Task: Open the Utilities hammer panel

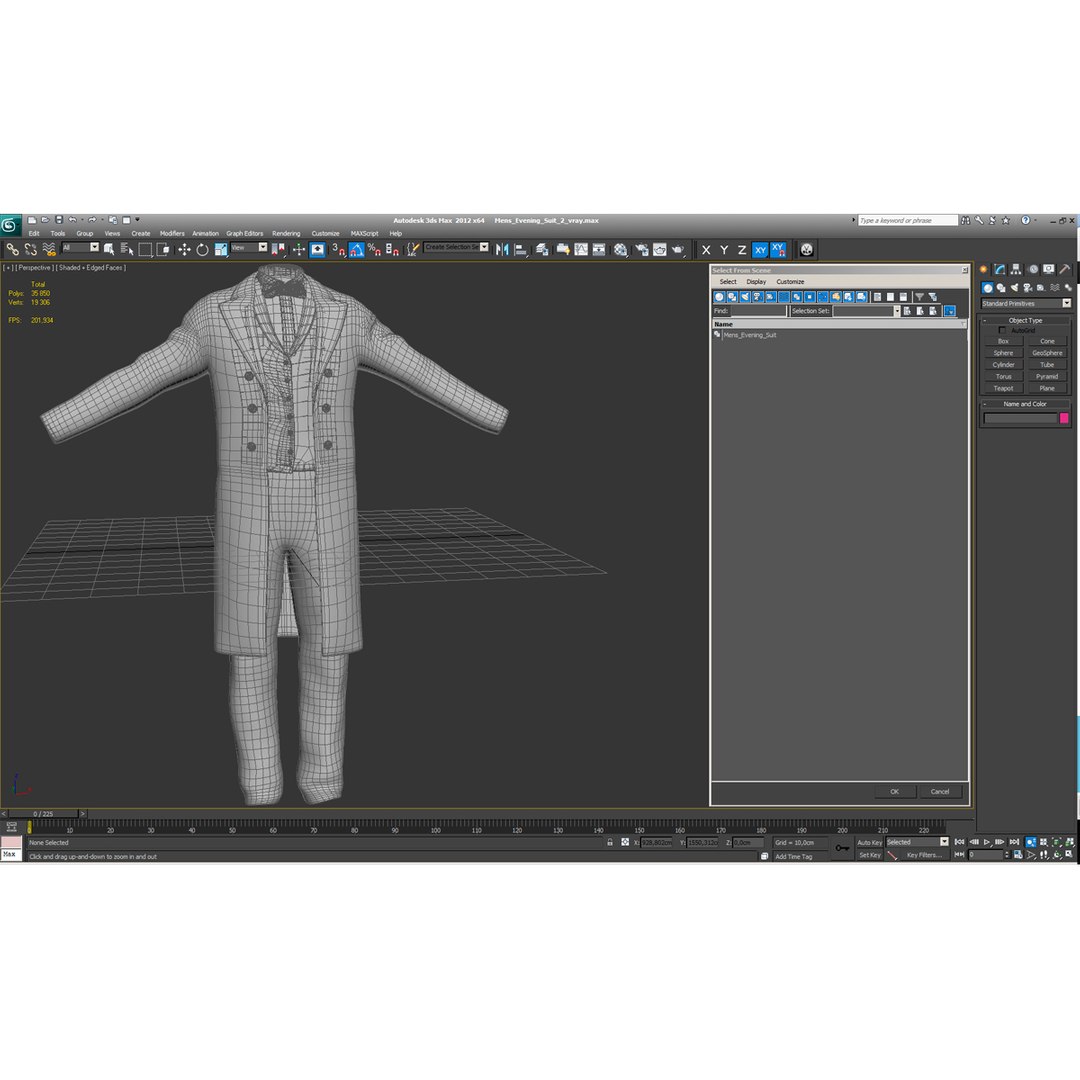Action: point(1064,269)
